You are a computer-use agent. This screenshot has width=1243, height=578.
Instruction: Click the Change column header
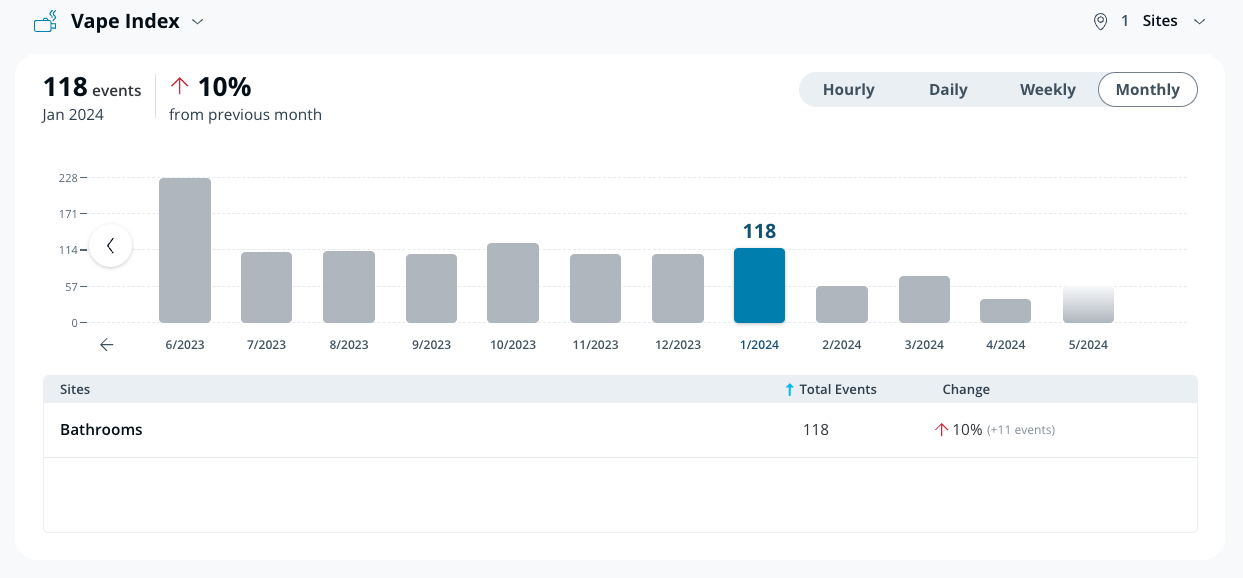[965, 390]
